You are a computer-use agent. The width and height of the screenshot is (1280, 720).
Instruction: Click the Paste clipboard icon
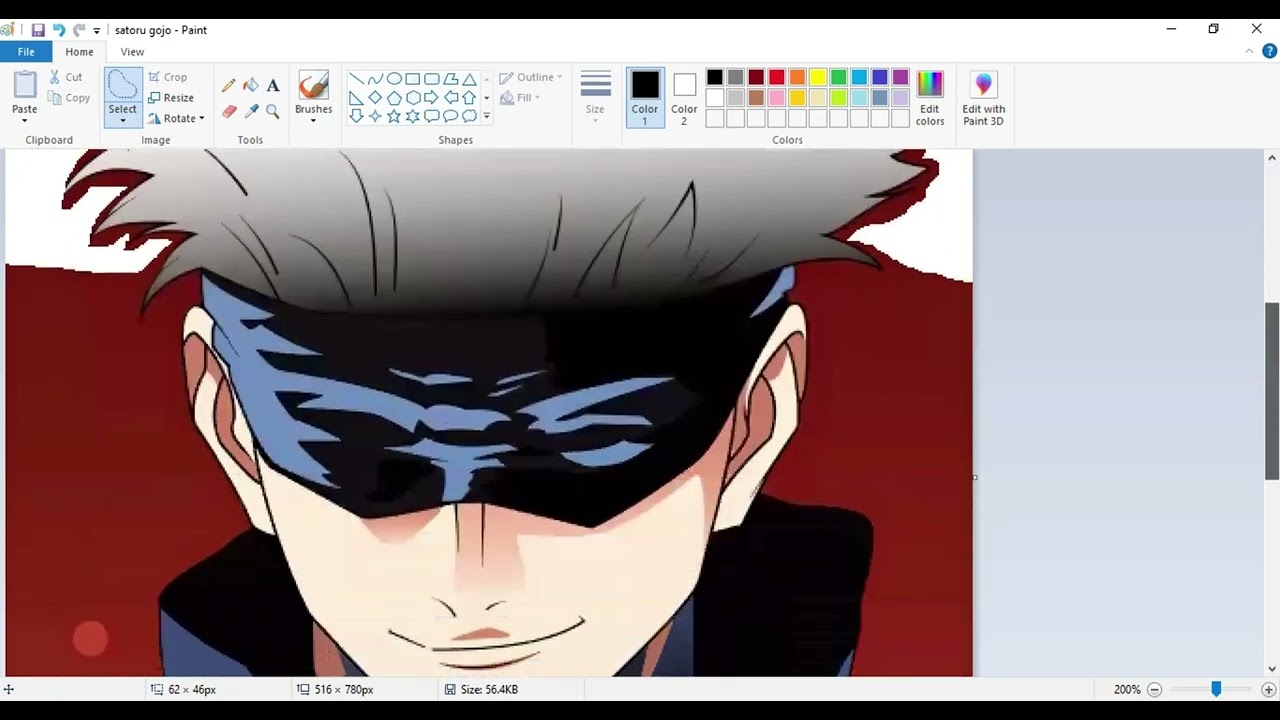point(25,85)
